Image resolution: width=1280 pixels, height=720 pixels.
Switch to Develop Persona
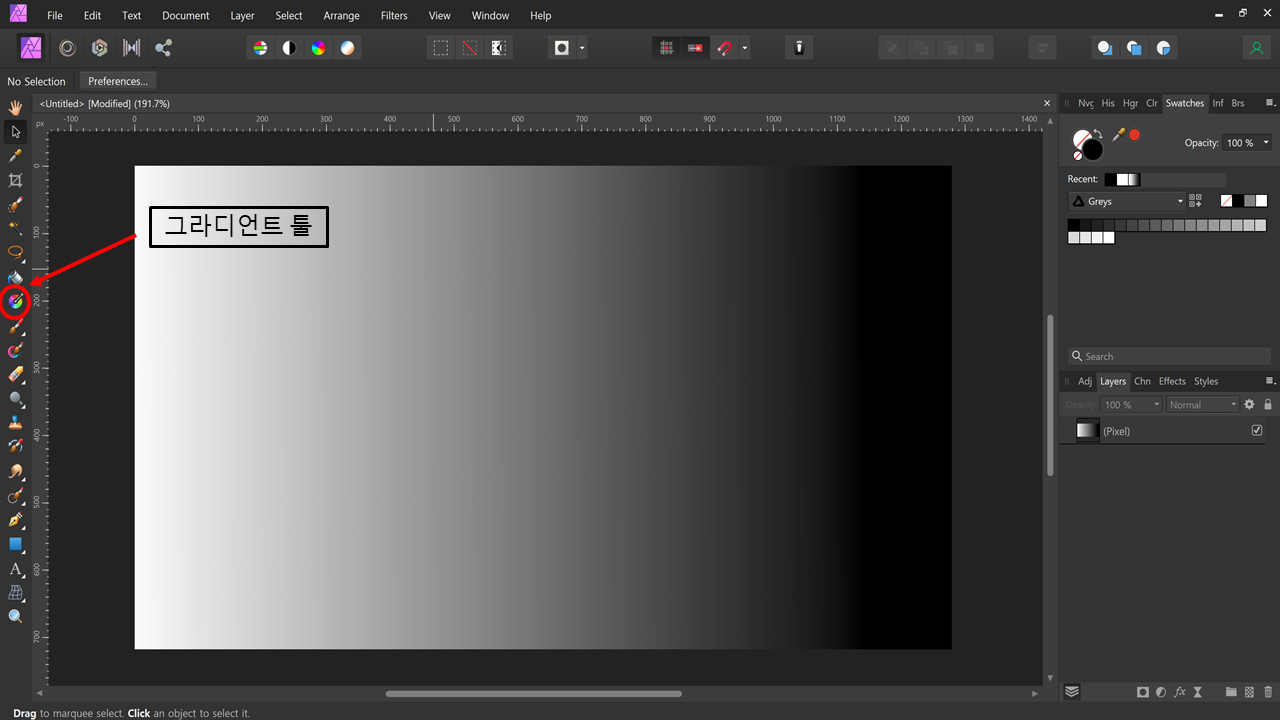(x=99, y=47)
